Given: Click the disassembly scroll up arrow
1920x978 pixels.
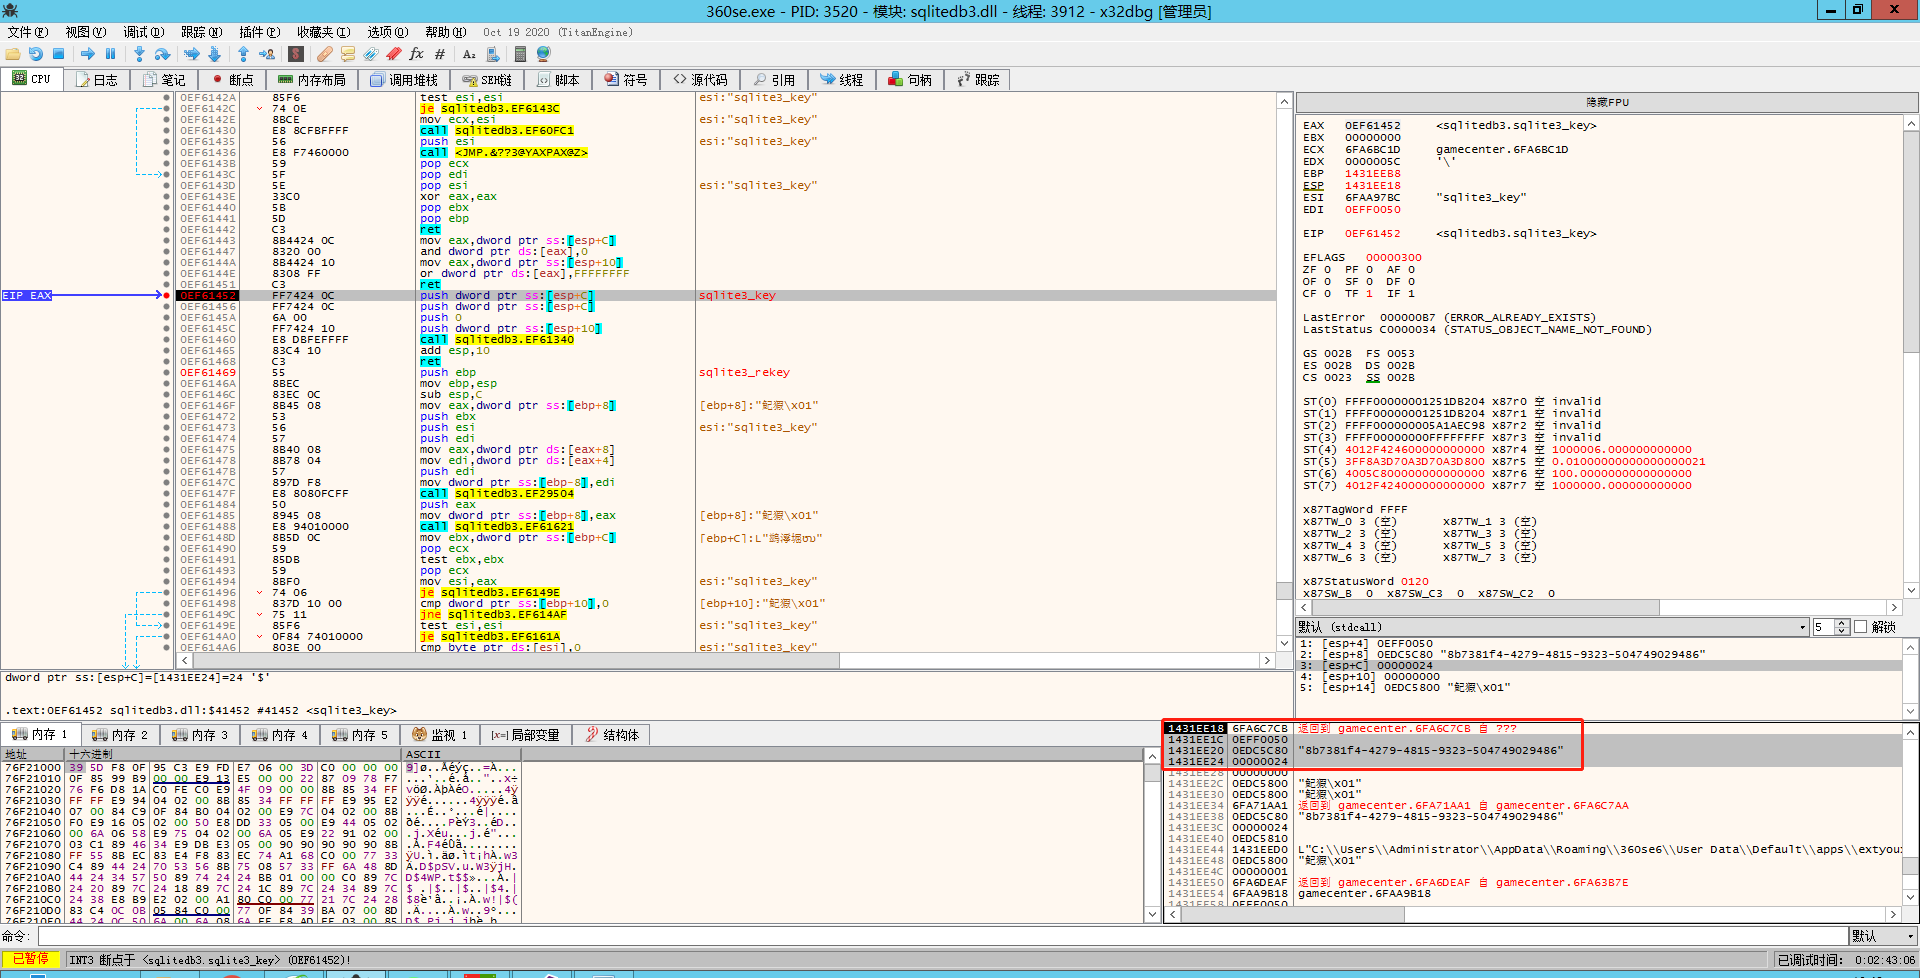Looking at the screenshot, I should pyautogui.click(x=1285, y=101).
